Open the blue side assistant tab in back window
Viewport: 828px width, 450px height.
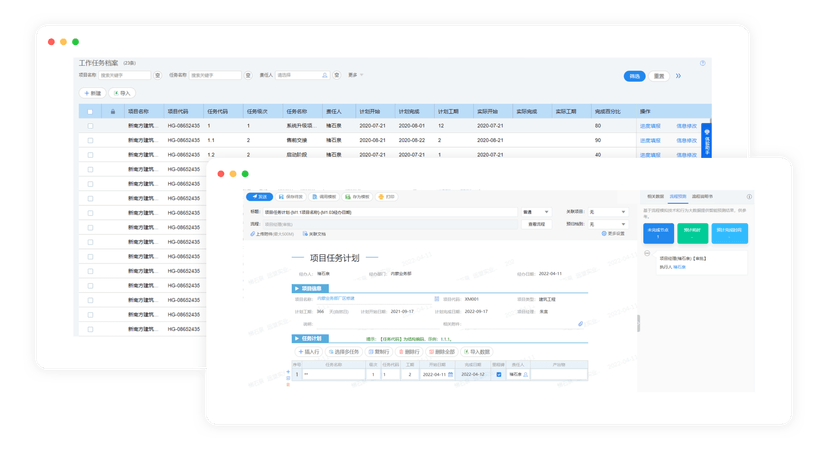click(x=707, y=140)
